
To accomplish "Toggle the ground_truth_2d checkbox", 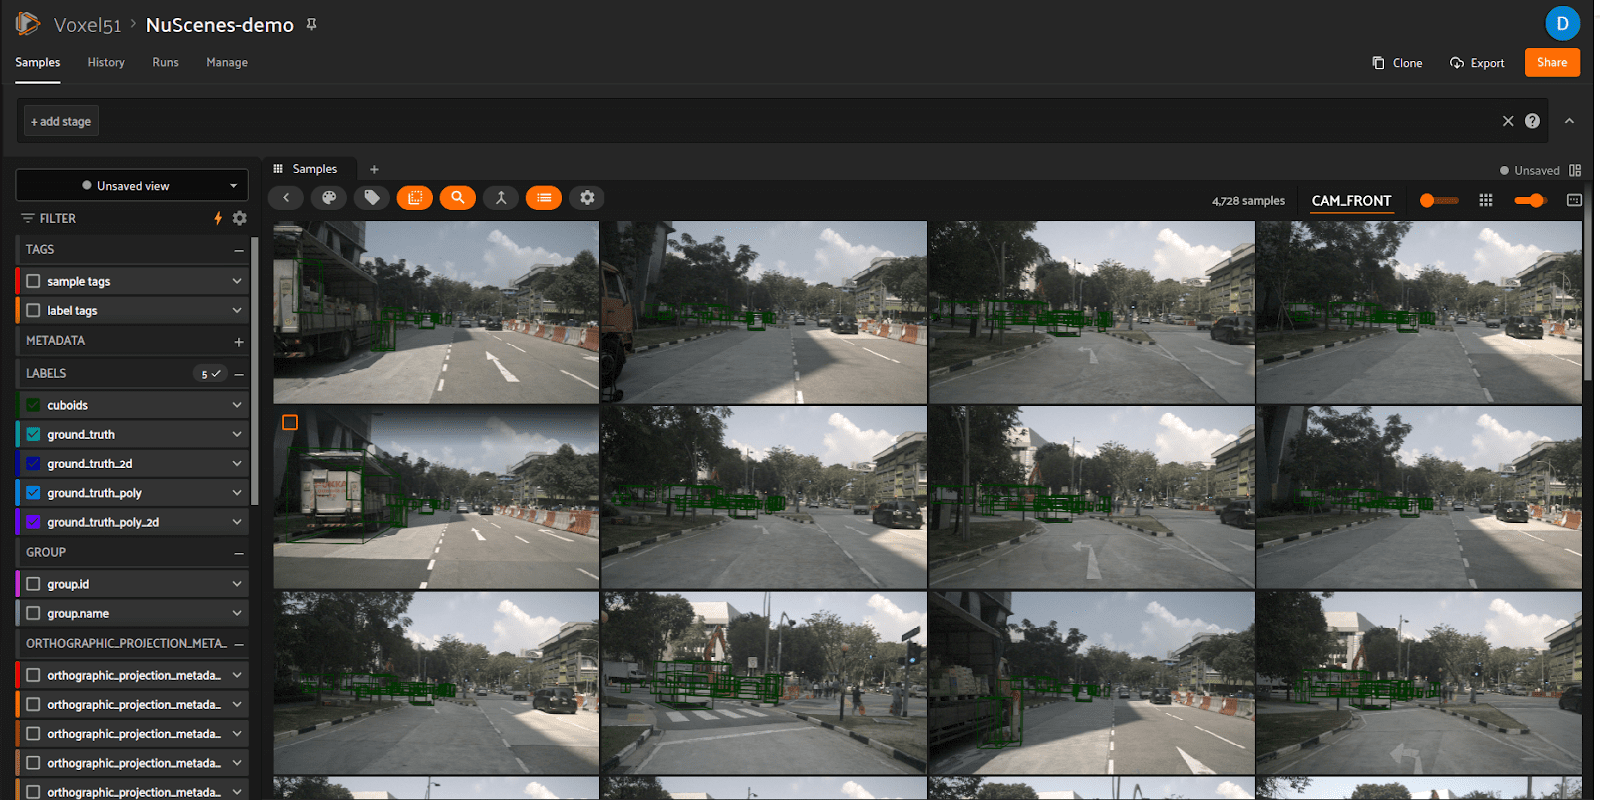I will pos(33,463).
